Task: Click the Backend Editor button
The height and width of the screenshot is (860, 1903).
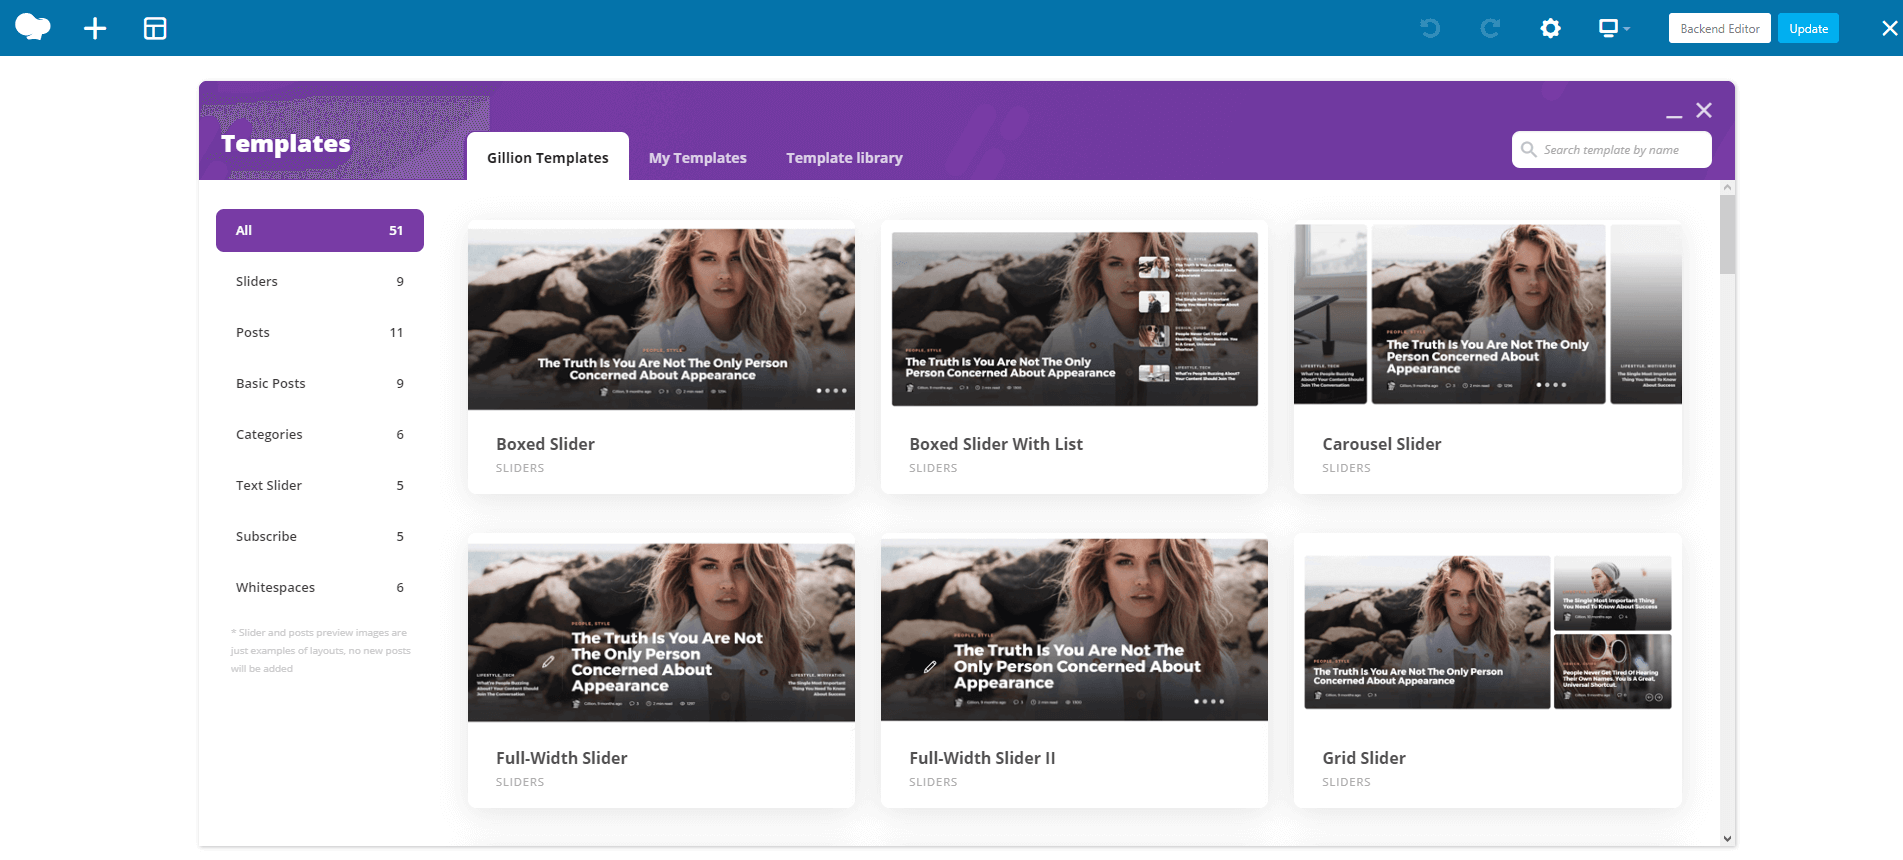Action: point(1719,28)
